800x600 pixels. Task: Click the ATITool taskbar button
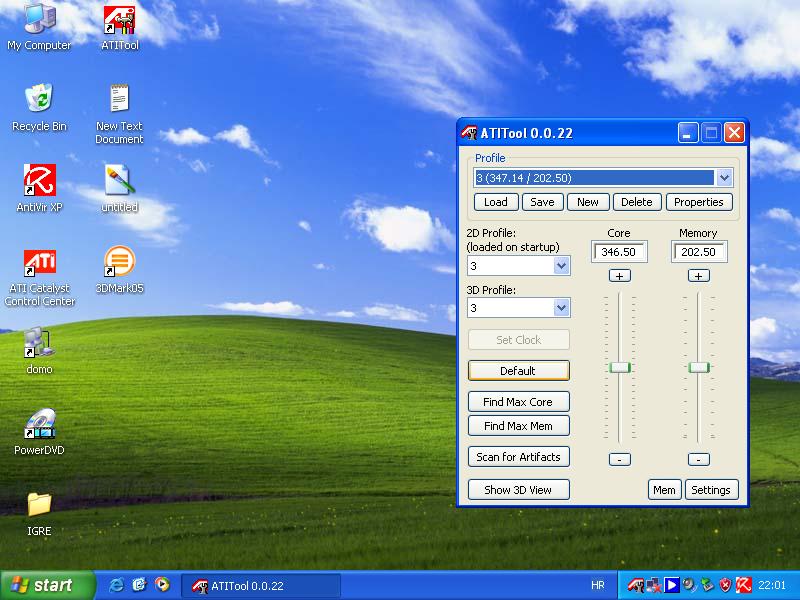tap(260, 585)
